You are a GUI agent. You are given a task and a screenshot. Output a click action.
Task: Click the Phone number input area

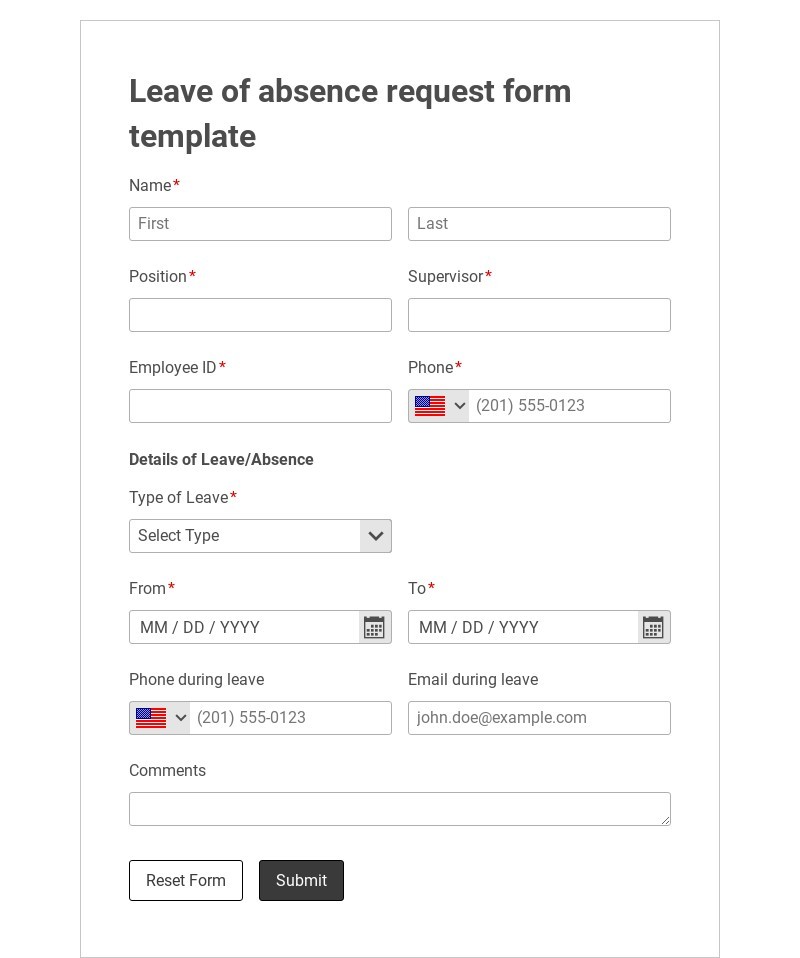568,406
